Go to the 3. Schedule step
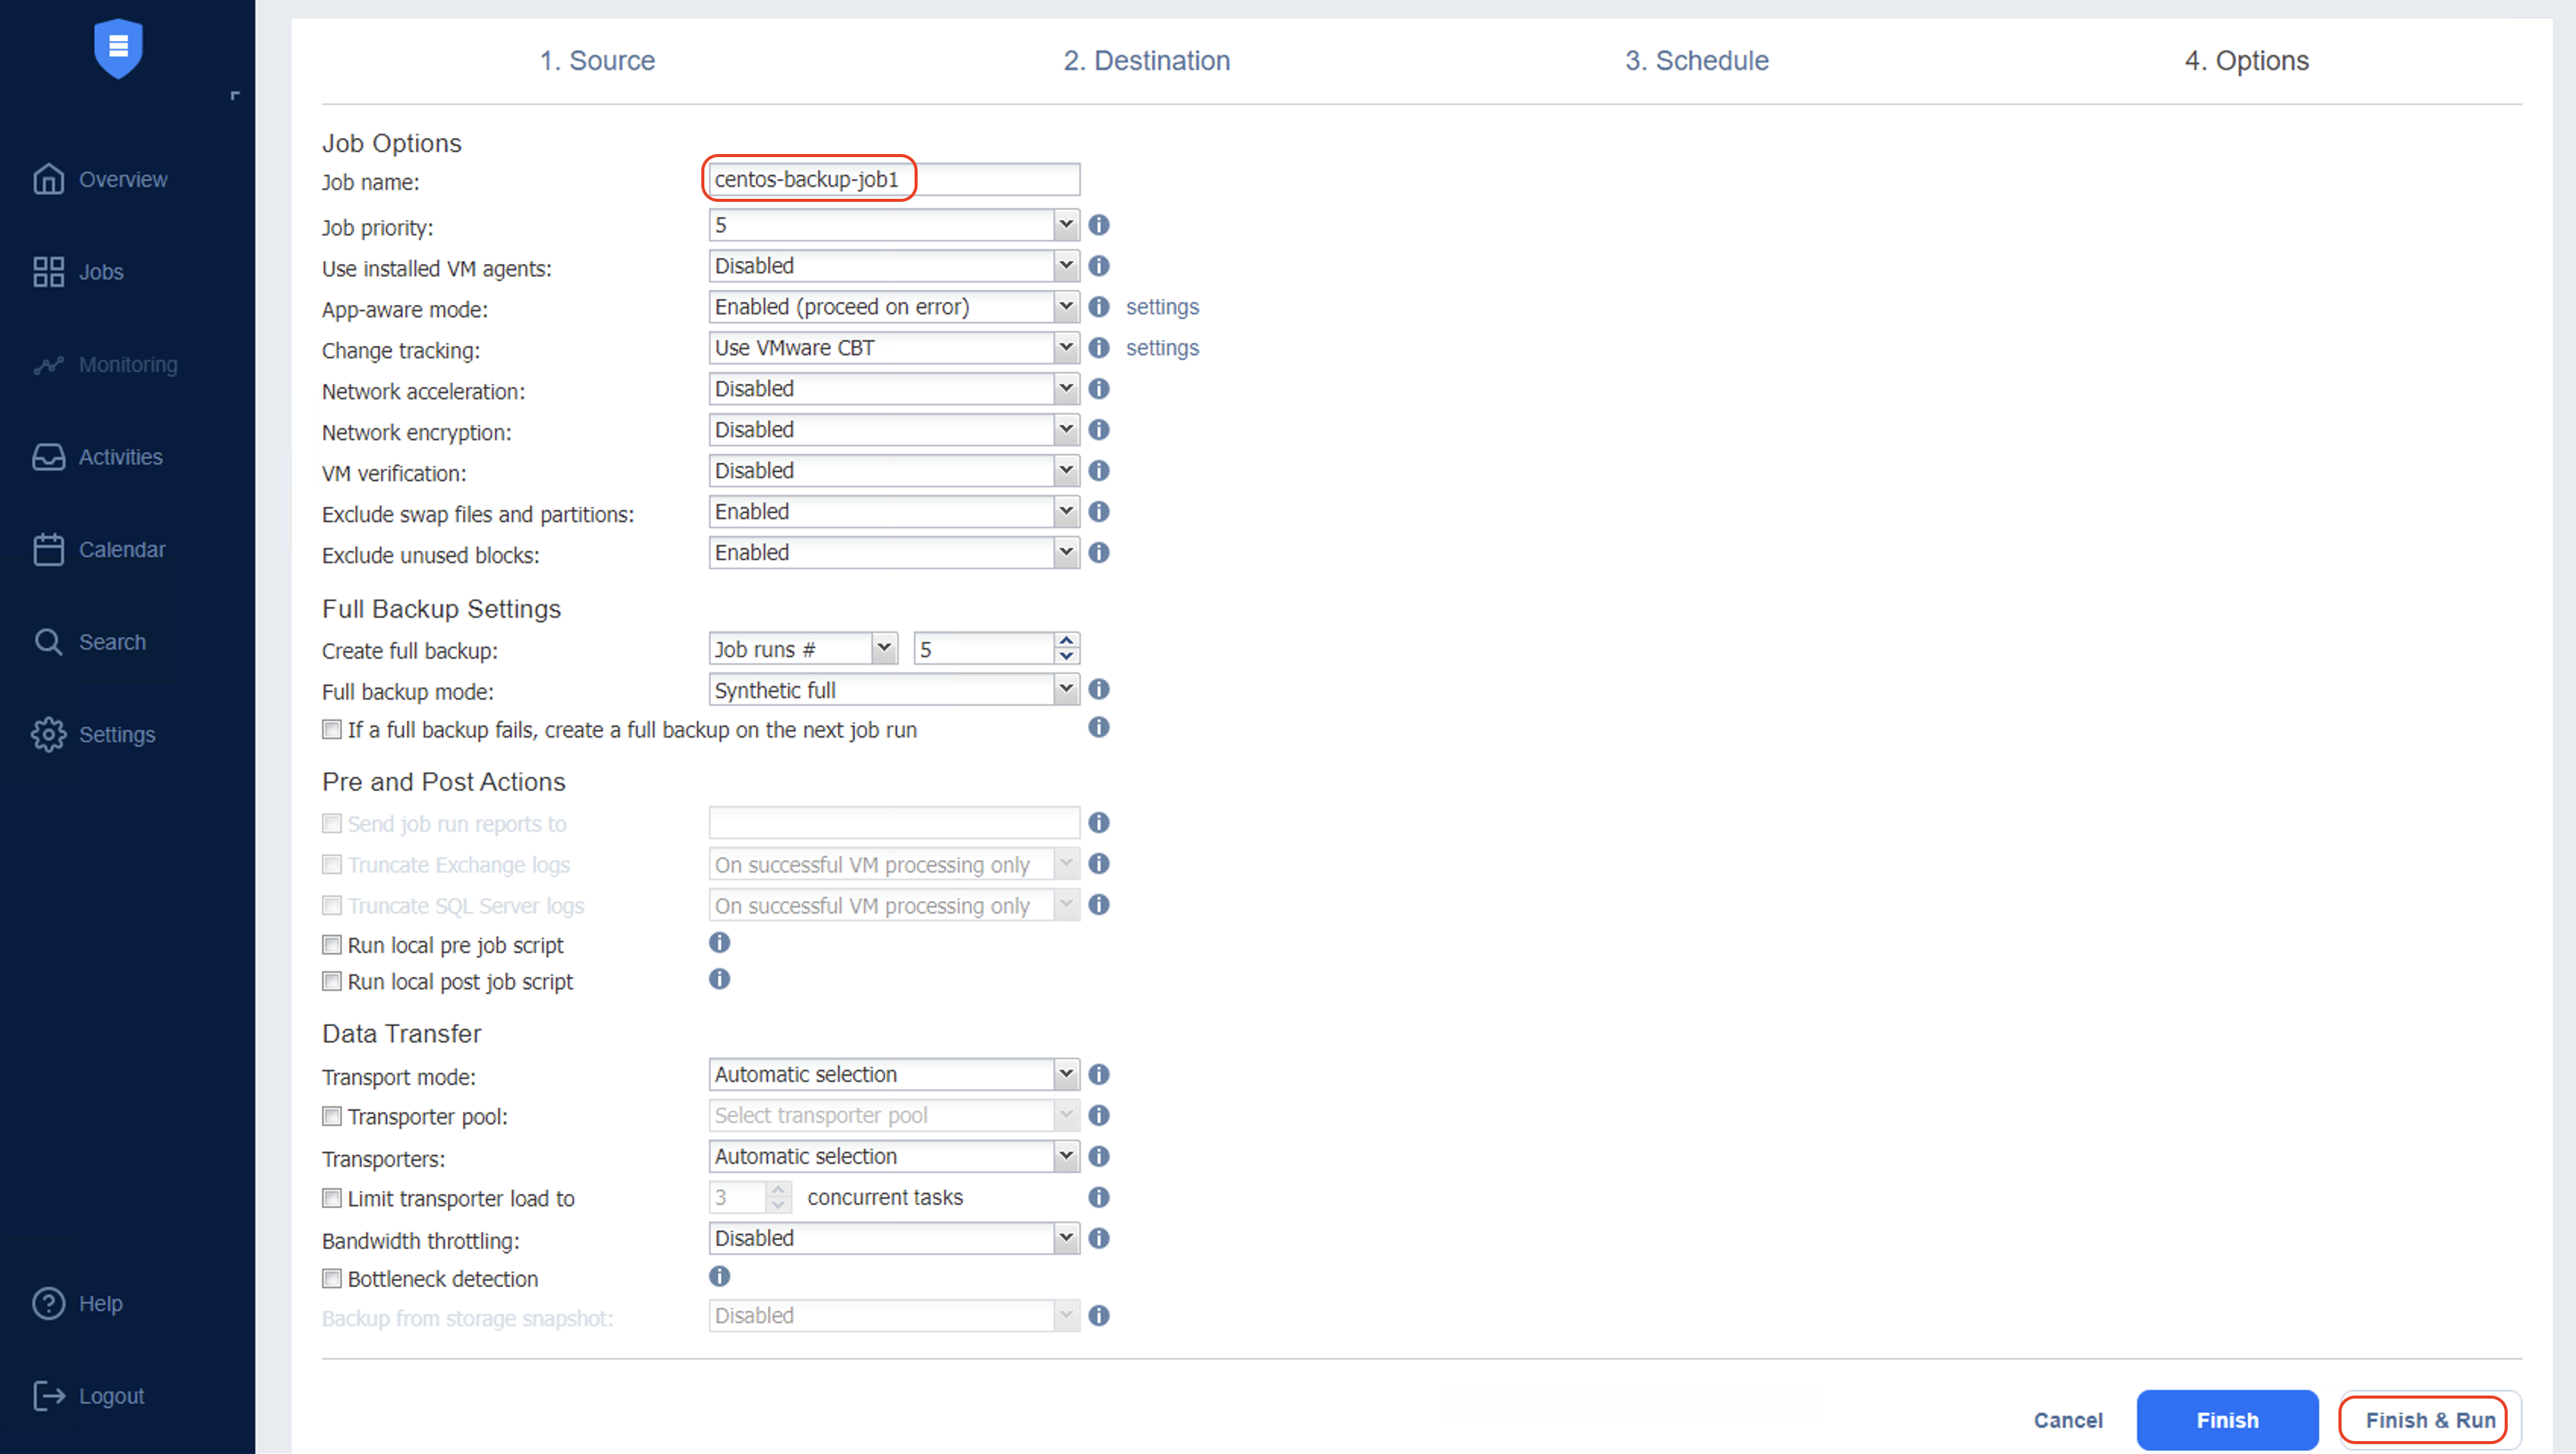The height and width of the screenshot is (1454, 2576). tap(1696, 60)
